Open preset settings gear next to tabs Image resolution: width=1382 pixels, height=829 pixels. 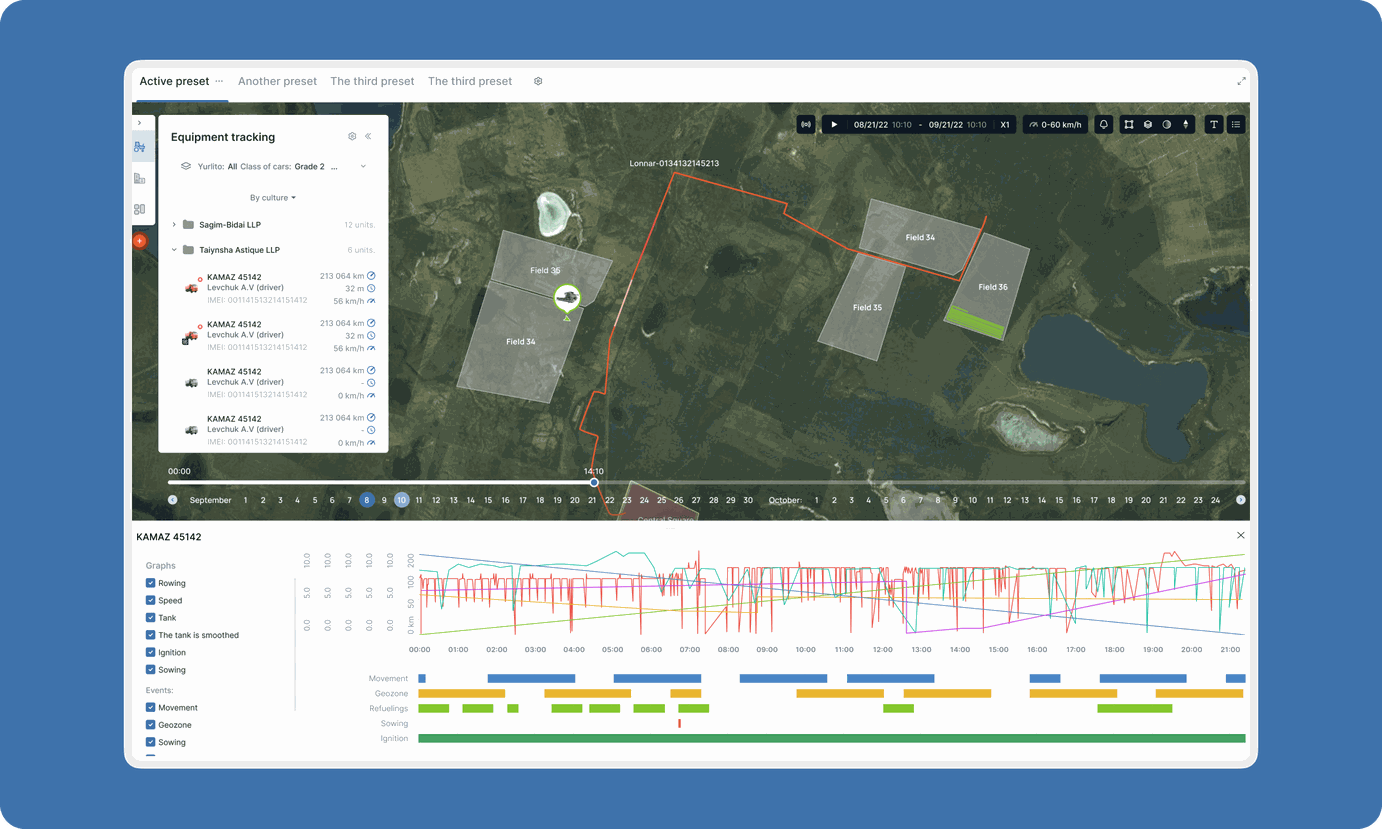click(538, 81)
